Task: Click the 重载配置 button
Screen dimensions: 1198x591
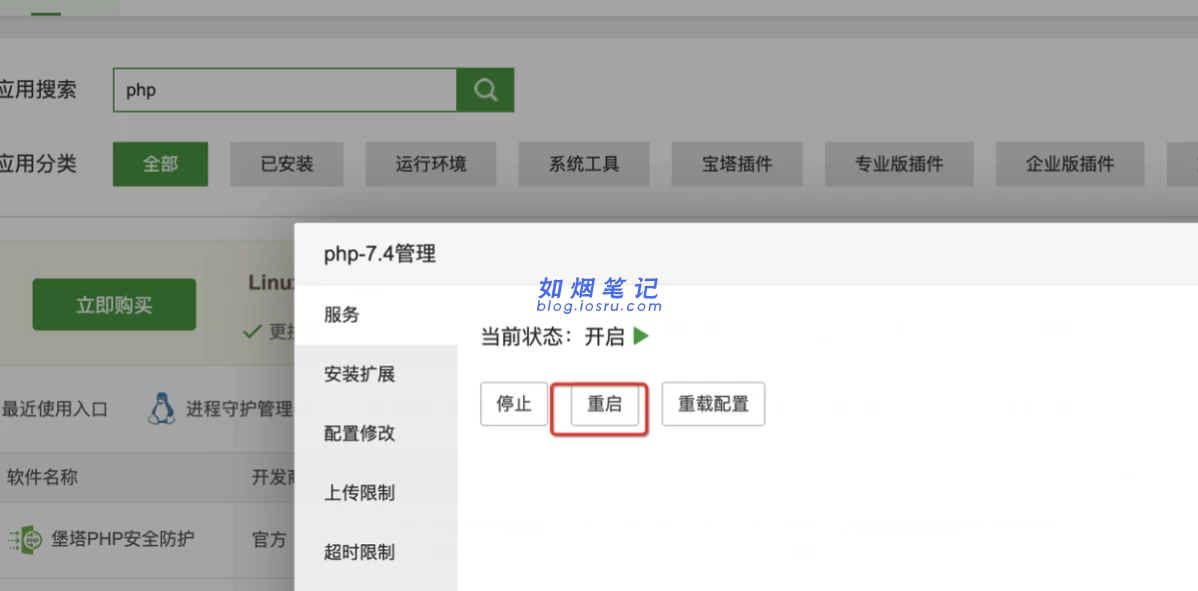Action: 714,404
